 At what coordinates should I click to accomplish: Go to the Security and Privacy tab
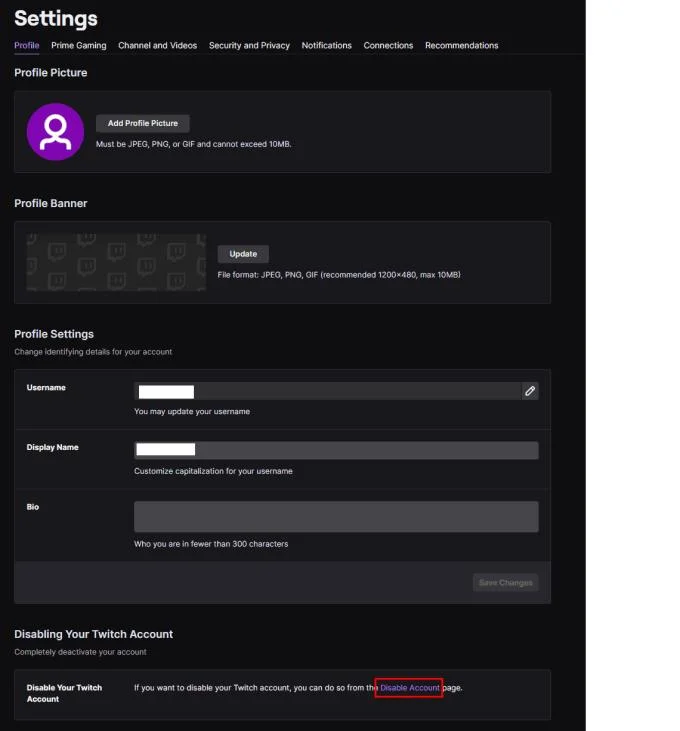click(249, 46)
